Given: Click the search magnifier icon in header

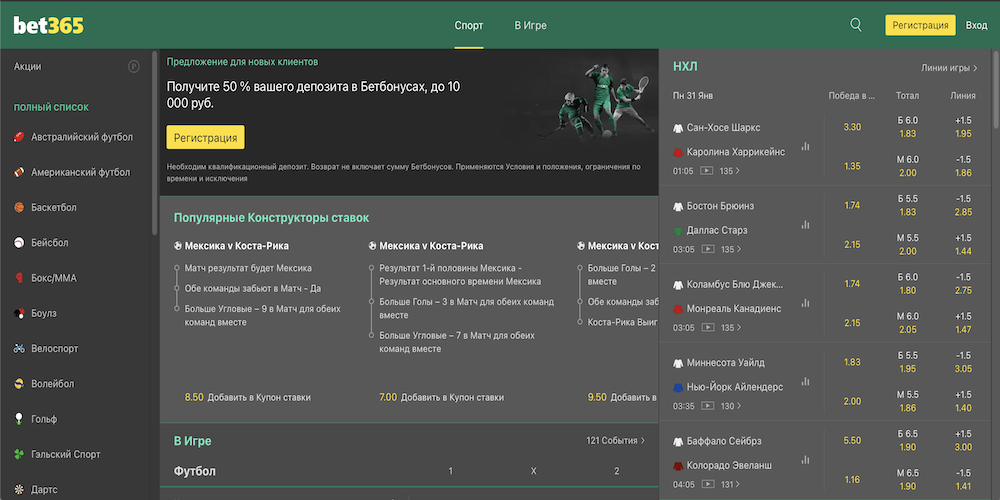Looking at the screenshot, I should (x=856, y=25).
